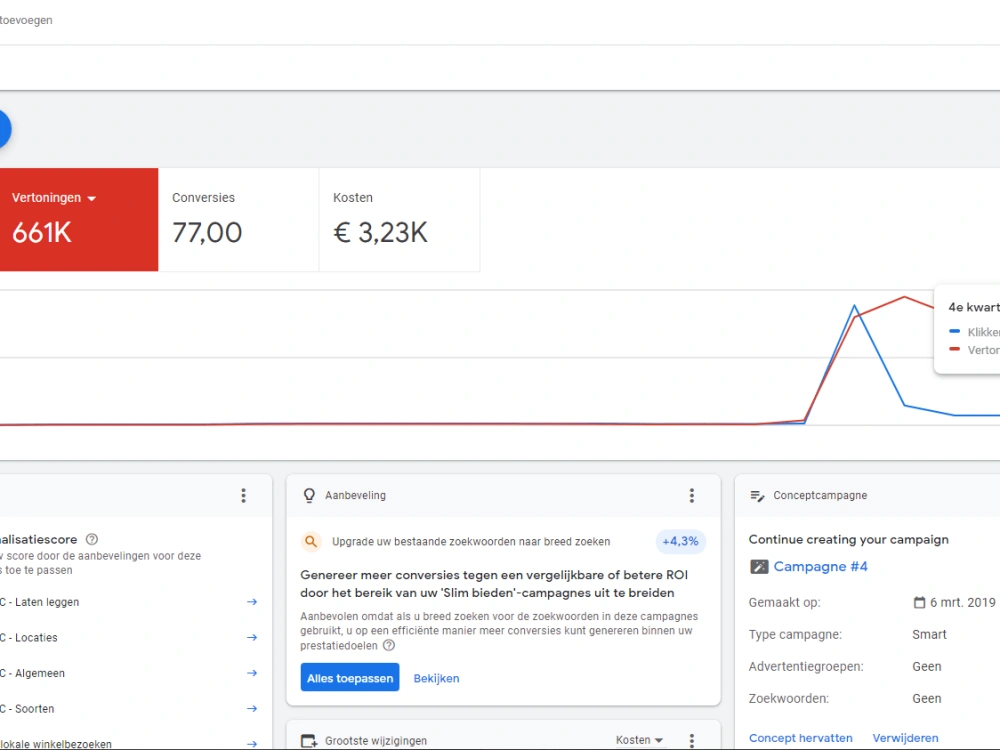
Task: Open three-dot menu on Grootste wijzigingen card
Action: (691, 740)
